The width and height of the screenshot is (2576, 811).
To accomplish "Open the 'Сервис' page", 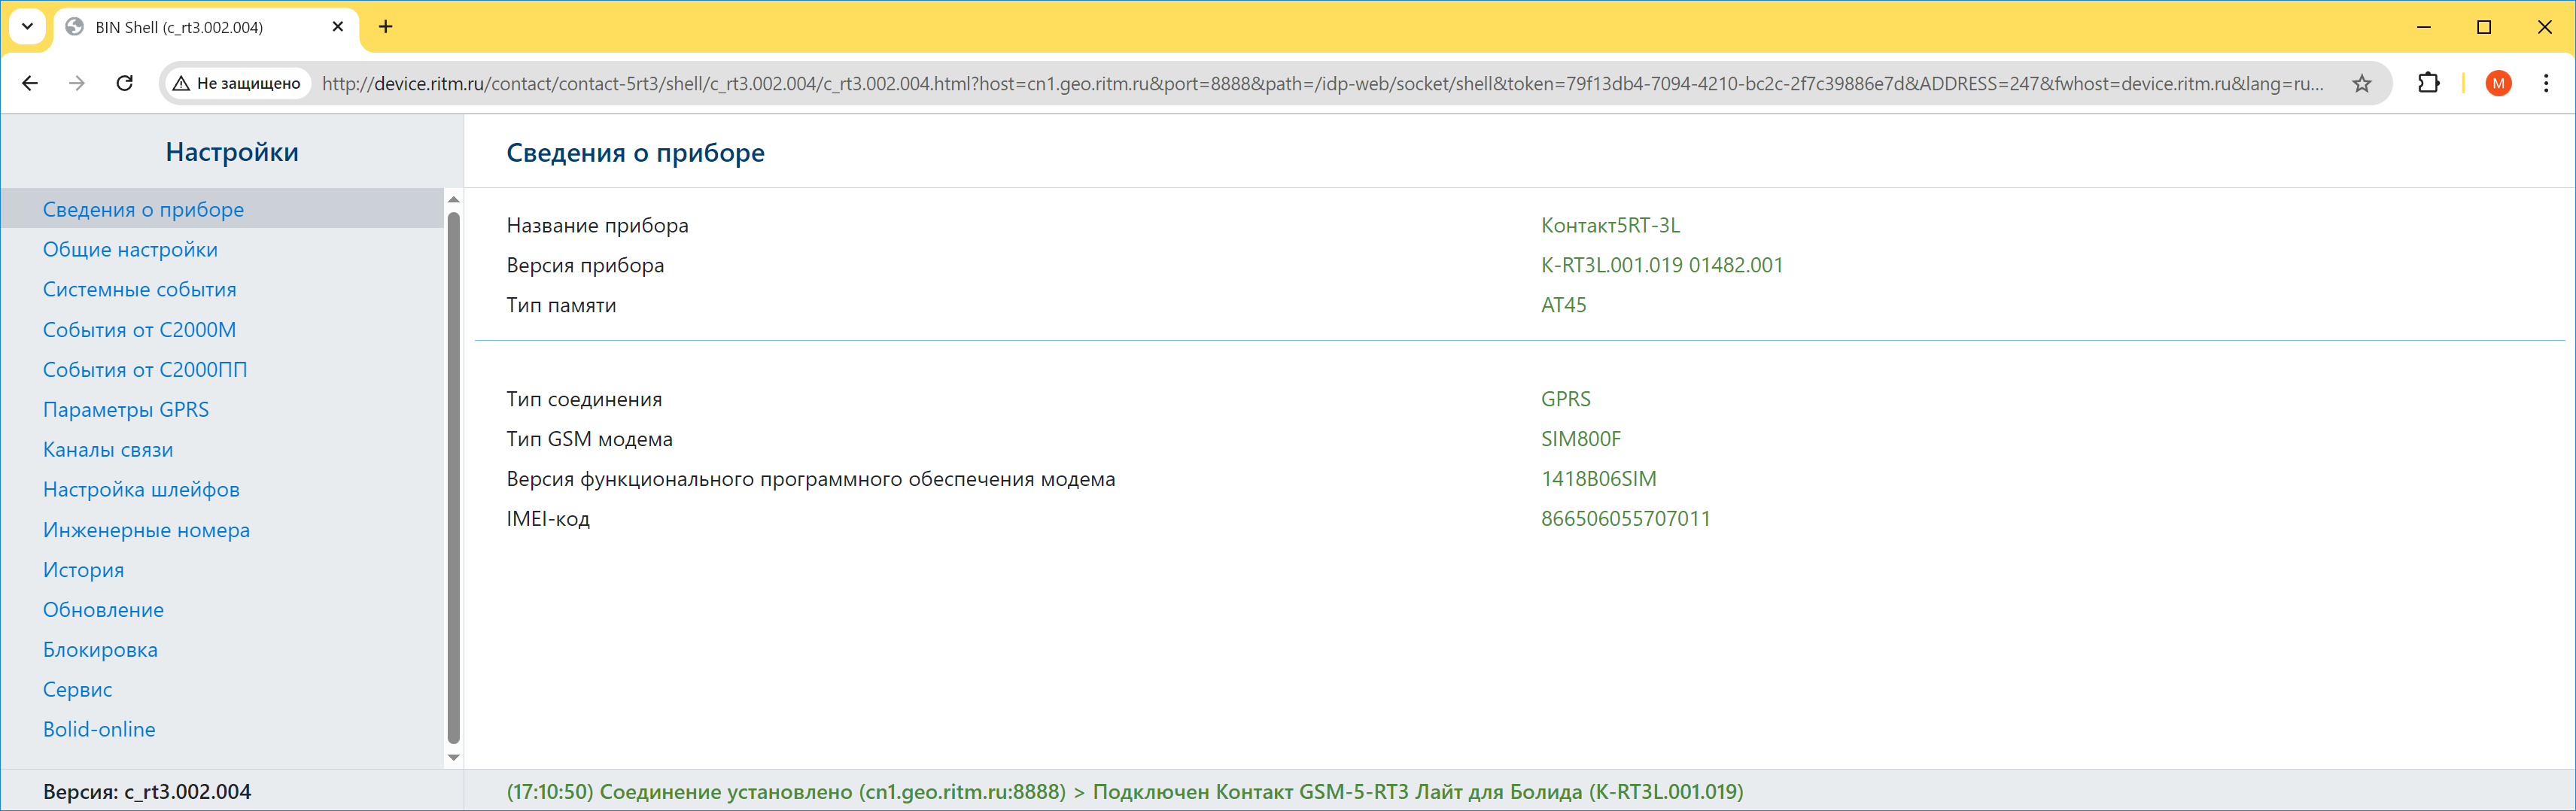I will 77,689.
